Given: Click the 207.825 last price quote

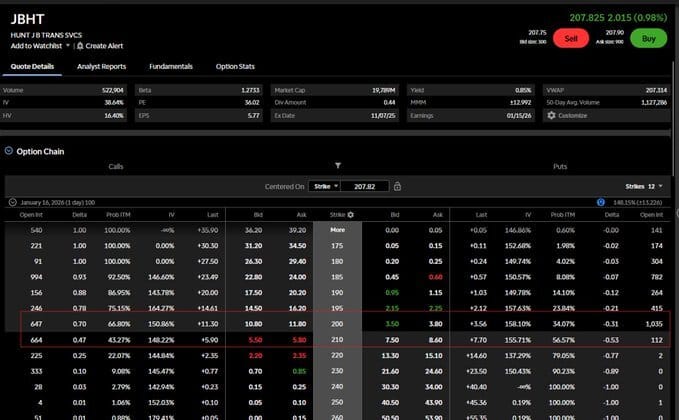Looking at the screenshot, I should 587,18.
